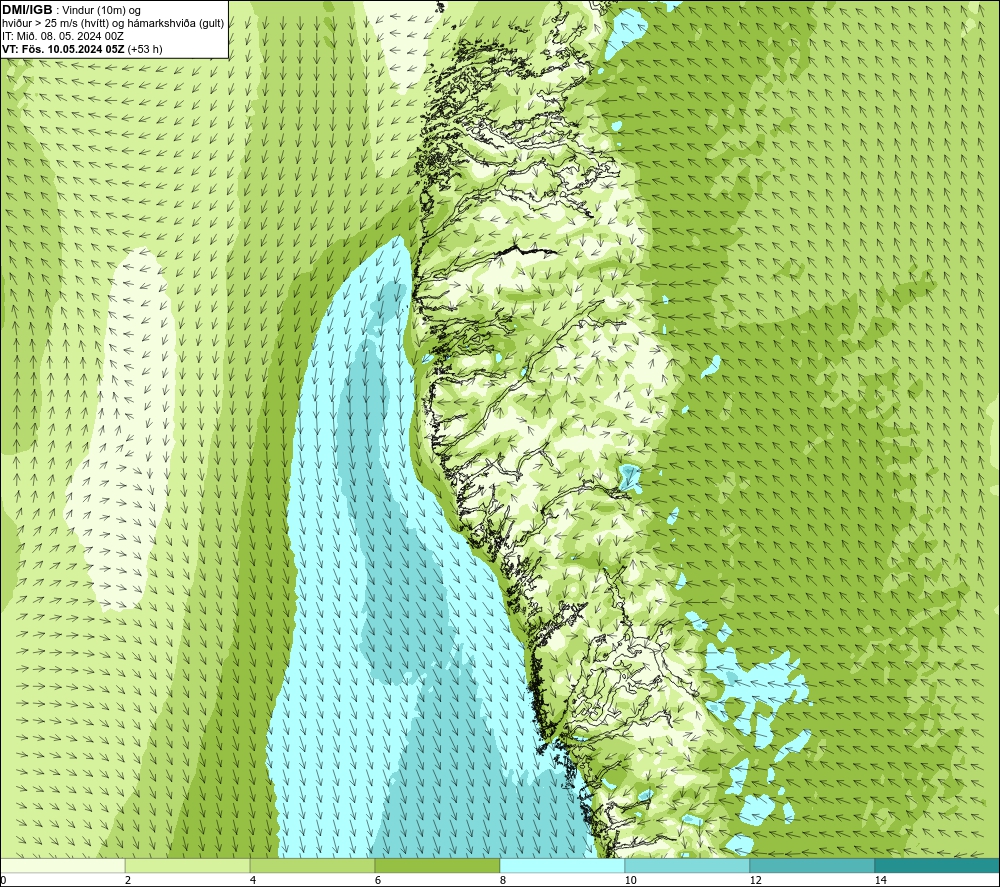Click the '8' label on color scale
1000x887 pixels.
pyautogui.click(x=503, y=880)
